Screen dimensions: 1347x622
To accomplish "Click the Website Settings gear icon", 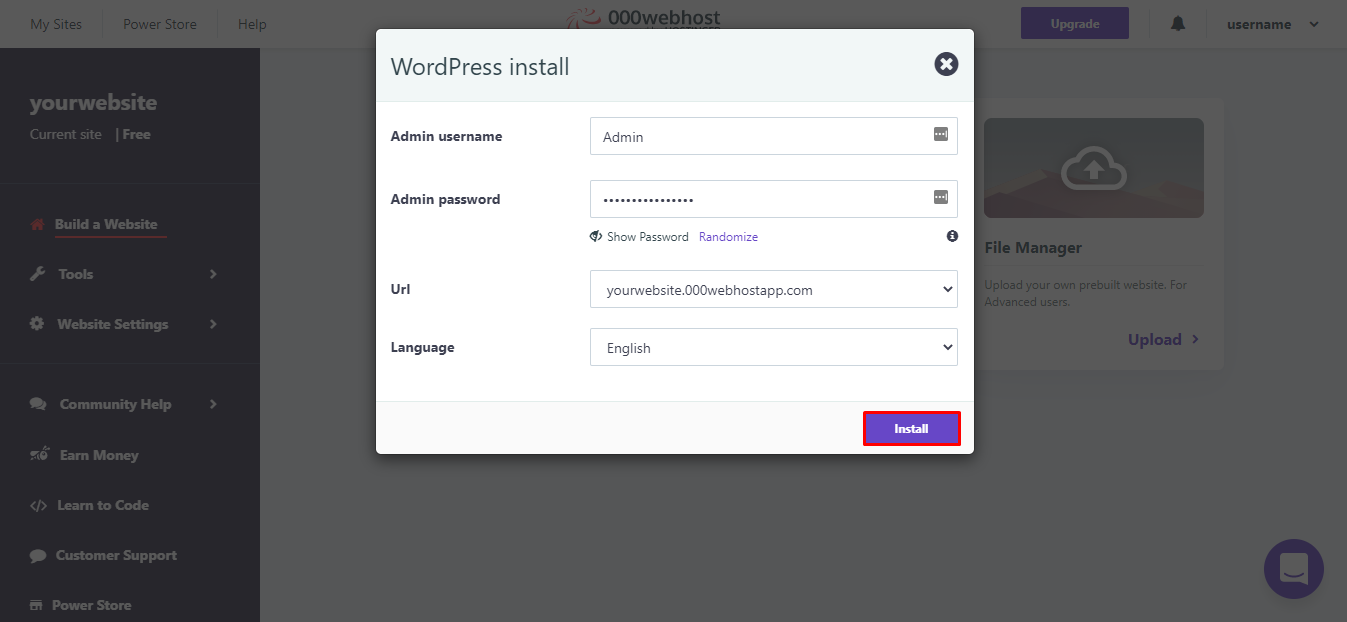I will click(x=37, y=323).
